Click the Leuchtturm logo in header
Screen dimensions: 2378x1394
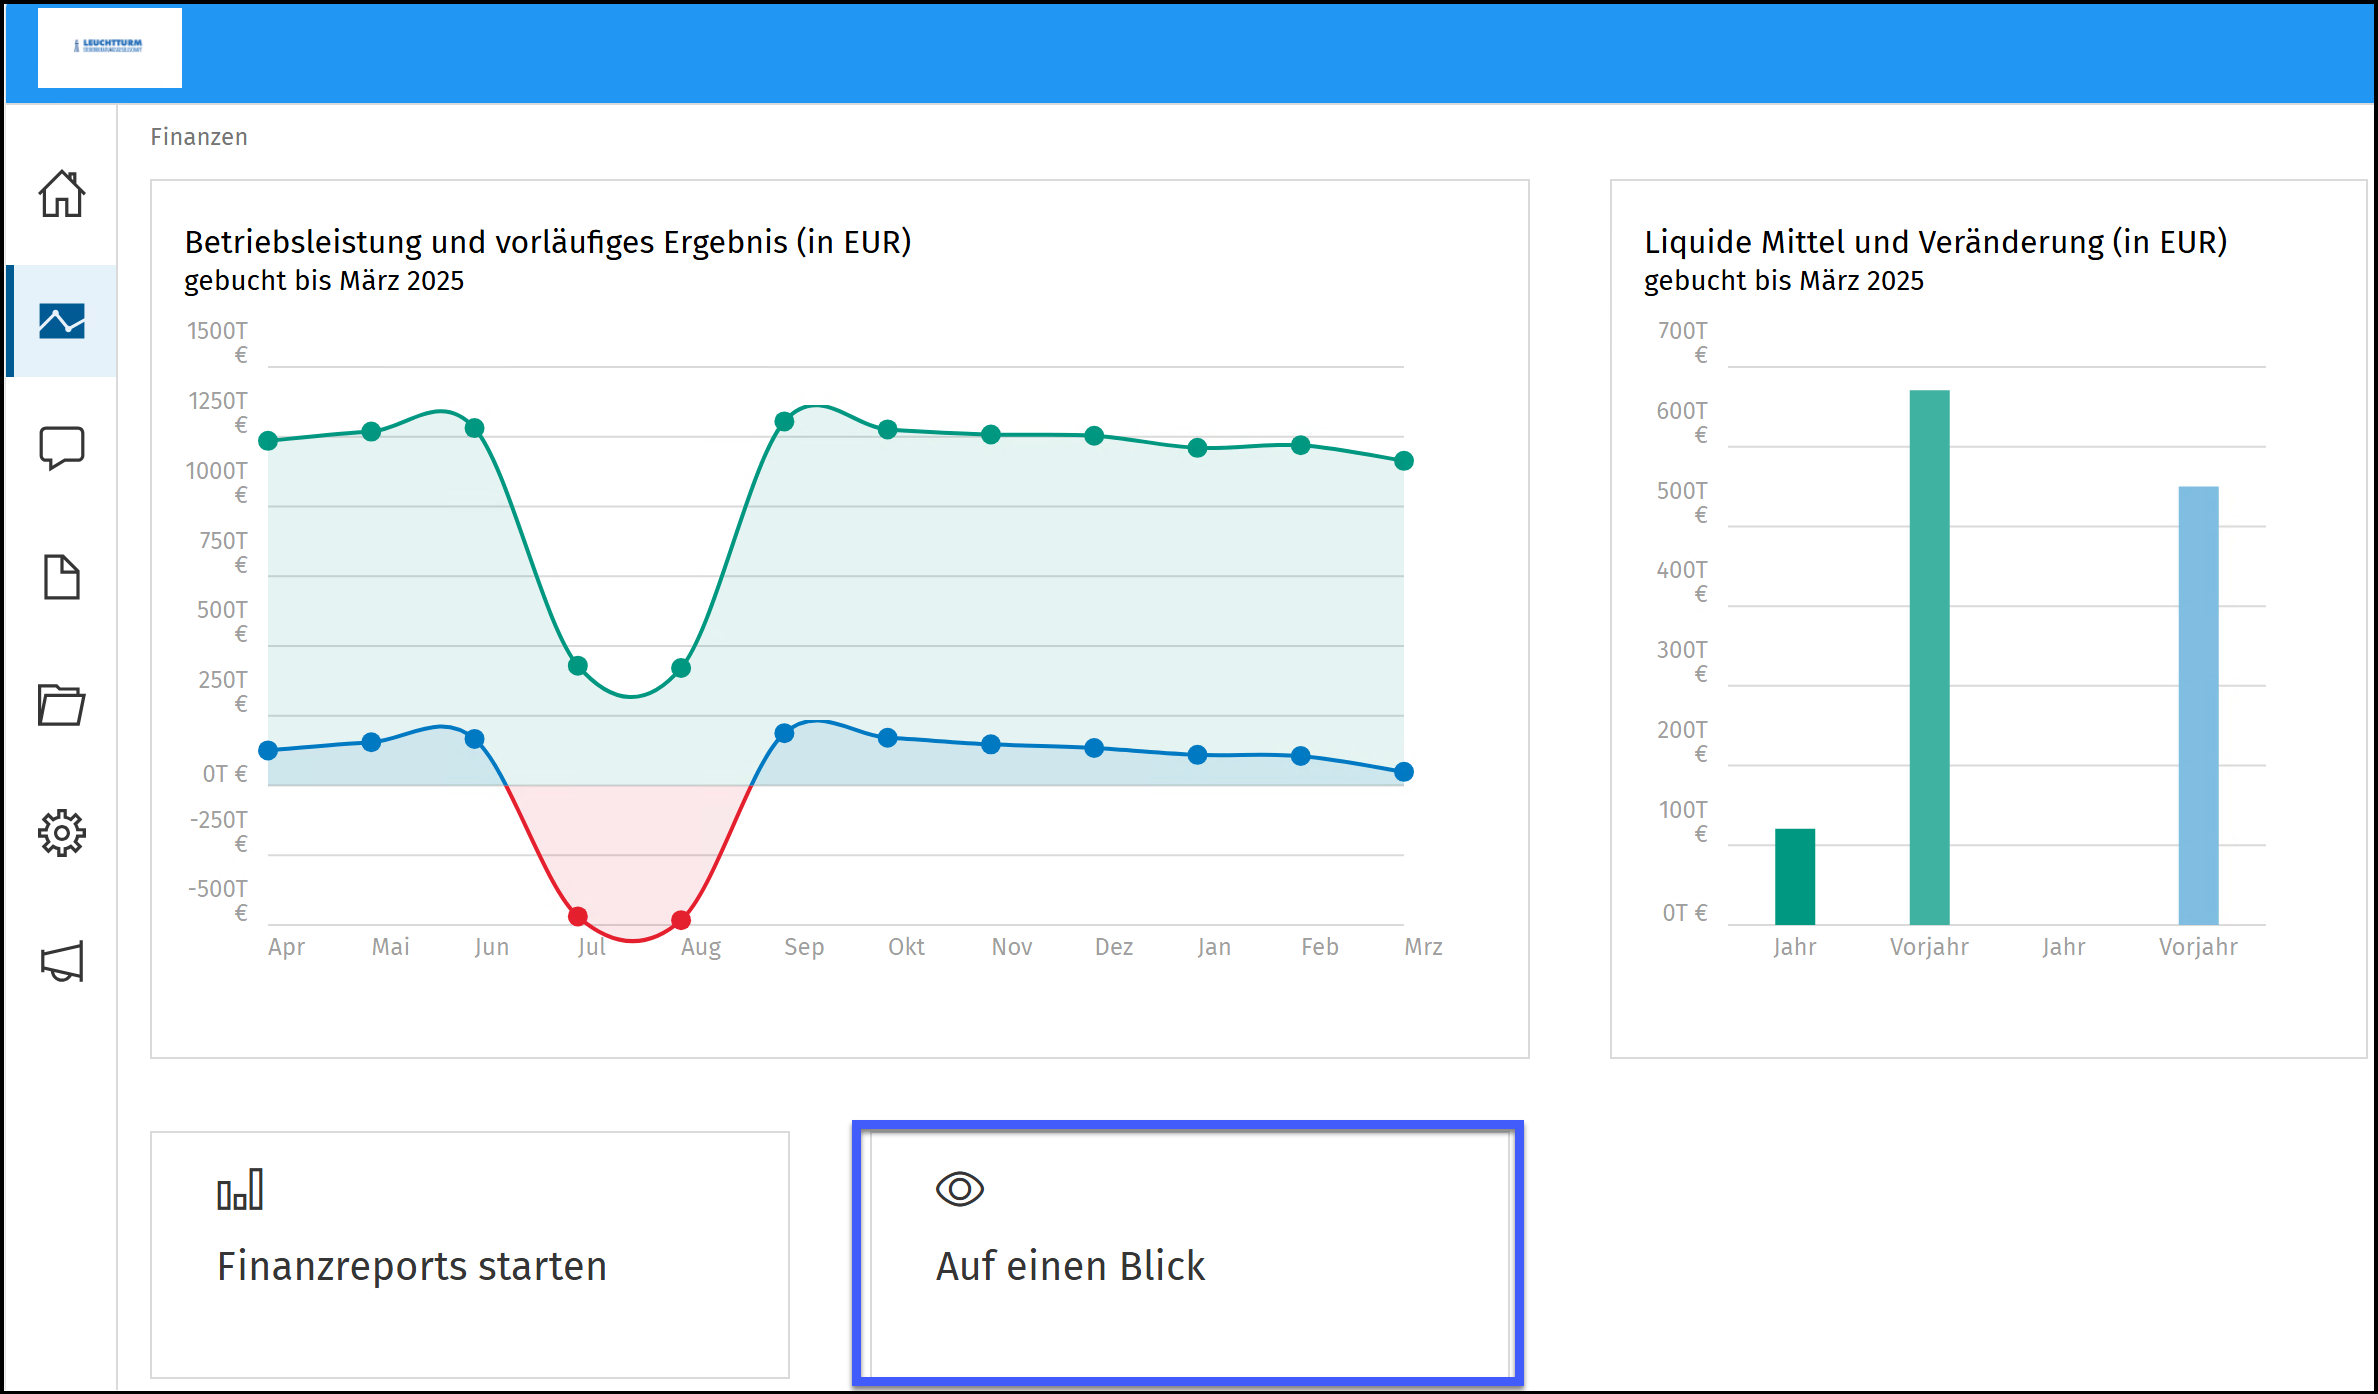tap(110, 47)
